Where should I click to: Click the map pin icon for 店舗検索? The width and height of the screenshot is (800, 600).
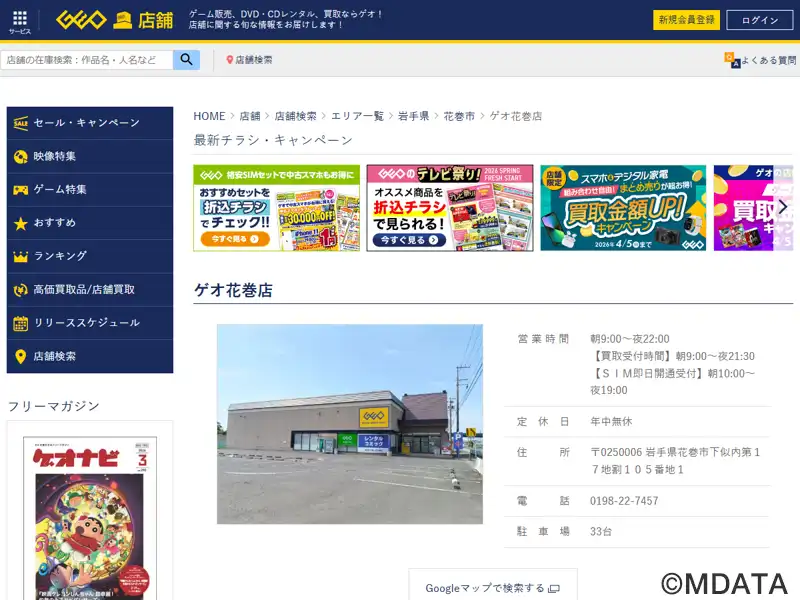230,60
